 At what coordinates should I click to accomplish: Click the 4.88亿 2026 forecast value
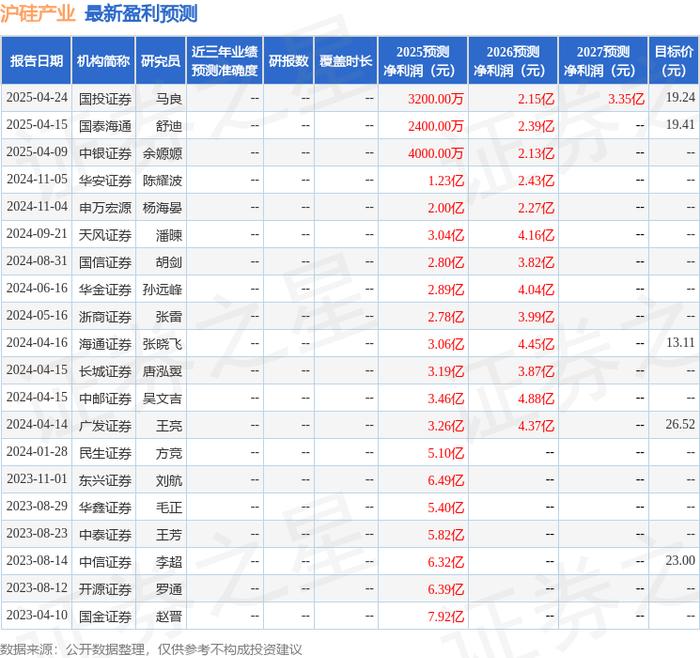coord(536,398)
